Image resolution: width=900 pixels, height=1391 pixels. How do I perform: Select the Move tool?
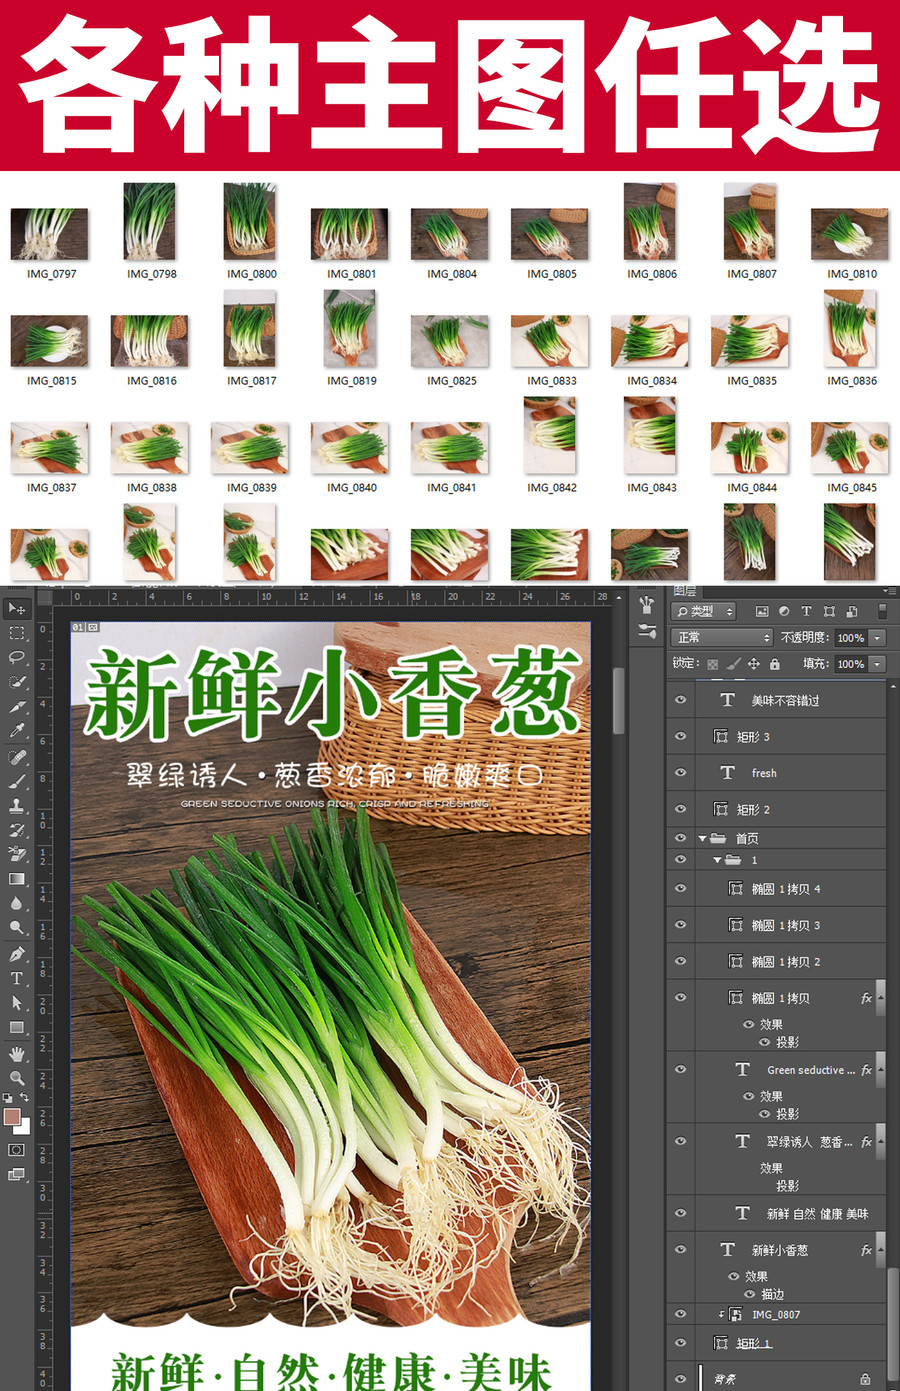16,609
